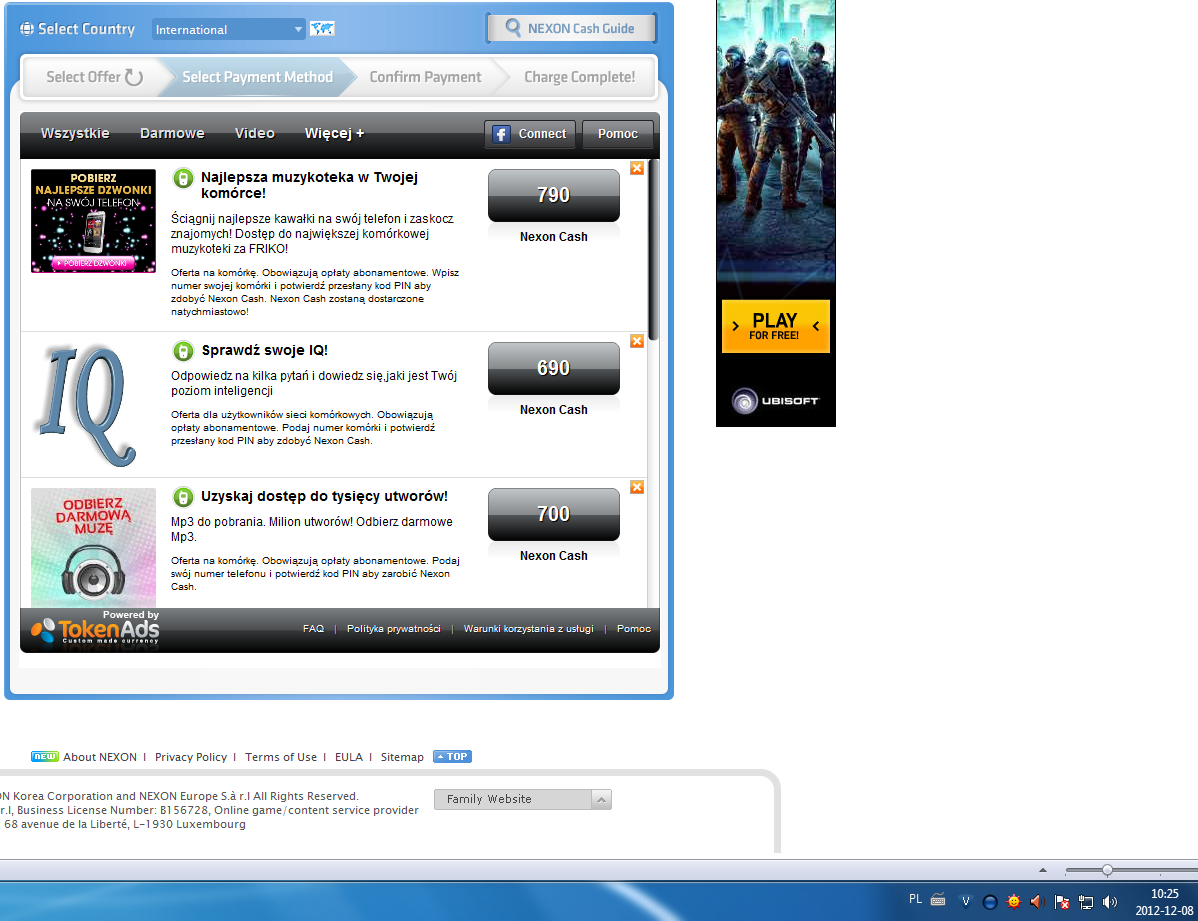
Task: Click the white volume speaker tray icon
Action: point(1110,902)
